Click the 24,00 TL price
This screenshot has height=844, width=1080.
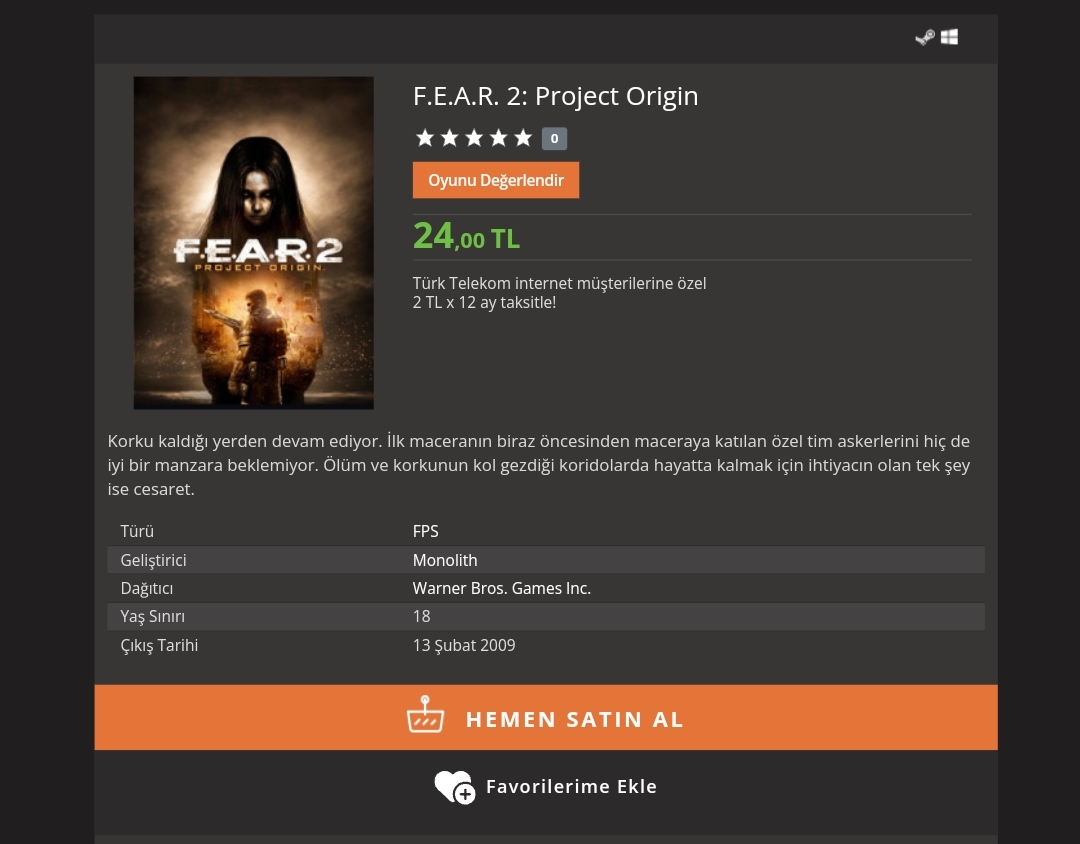[466, 237]
